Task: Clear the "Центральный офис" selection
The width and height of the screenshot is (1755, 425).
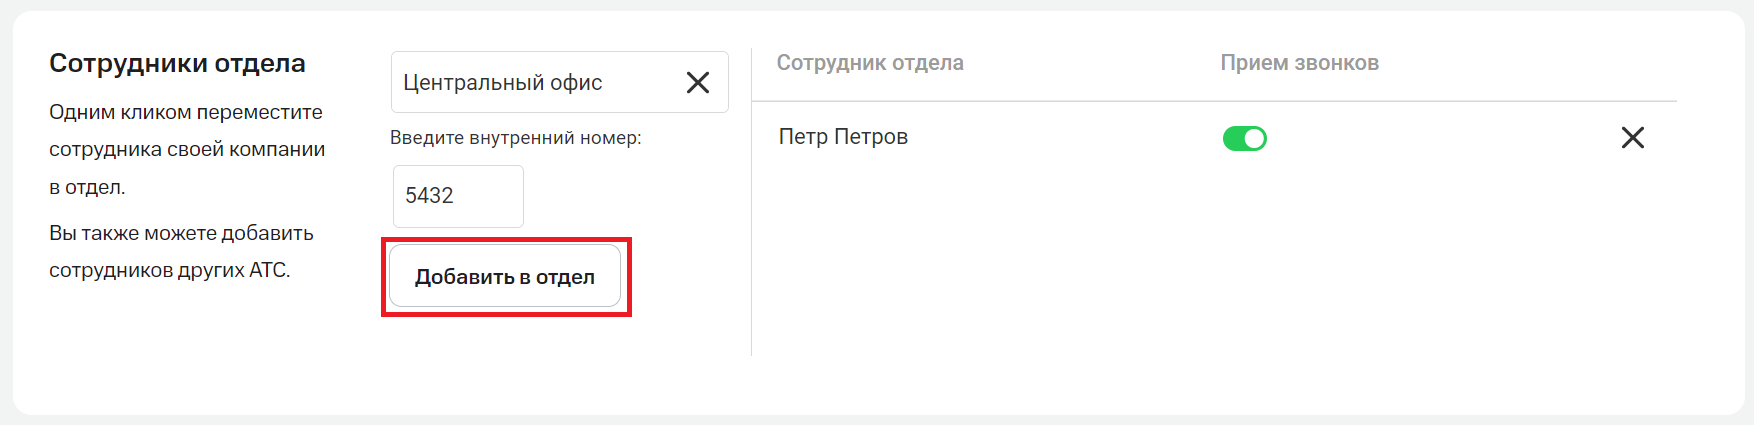Action: (x=697, y=82)
